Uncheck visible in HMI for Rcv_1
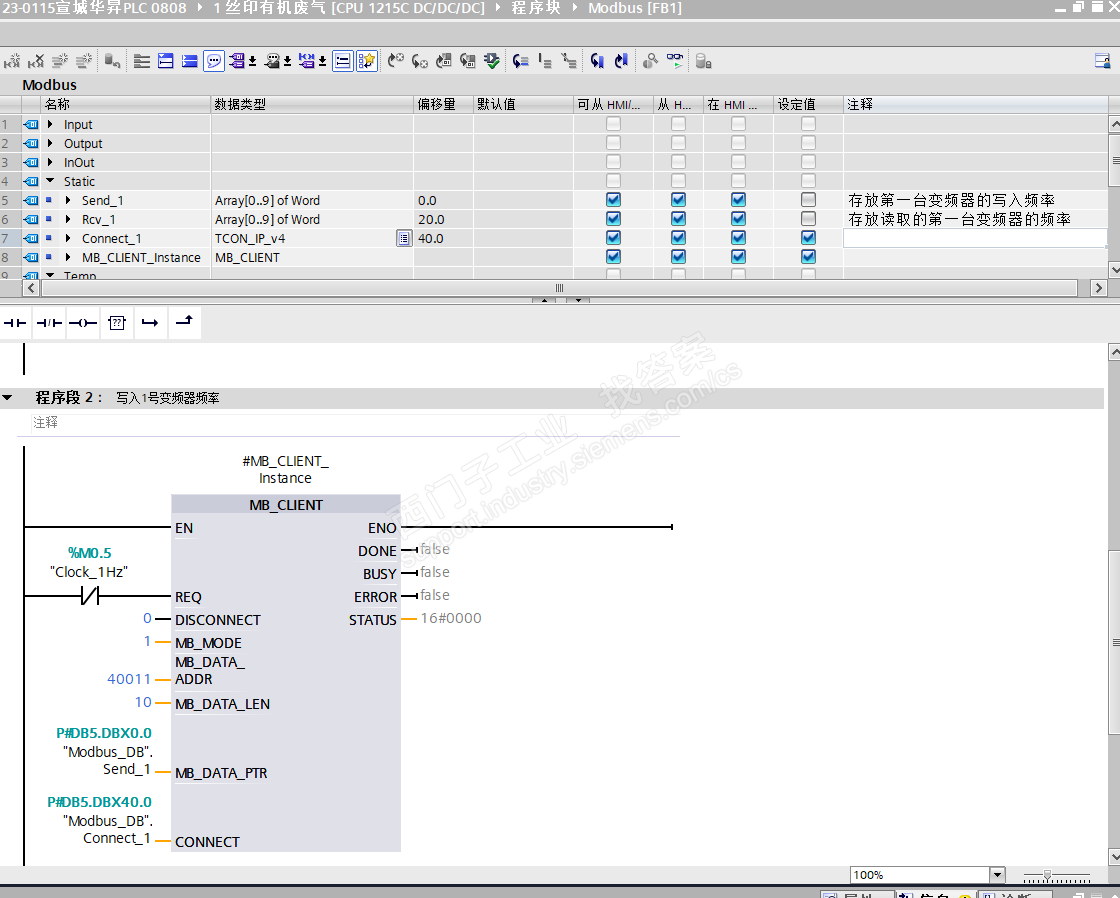Viewport: 1120px width, 898px height. [739, 219]
